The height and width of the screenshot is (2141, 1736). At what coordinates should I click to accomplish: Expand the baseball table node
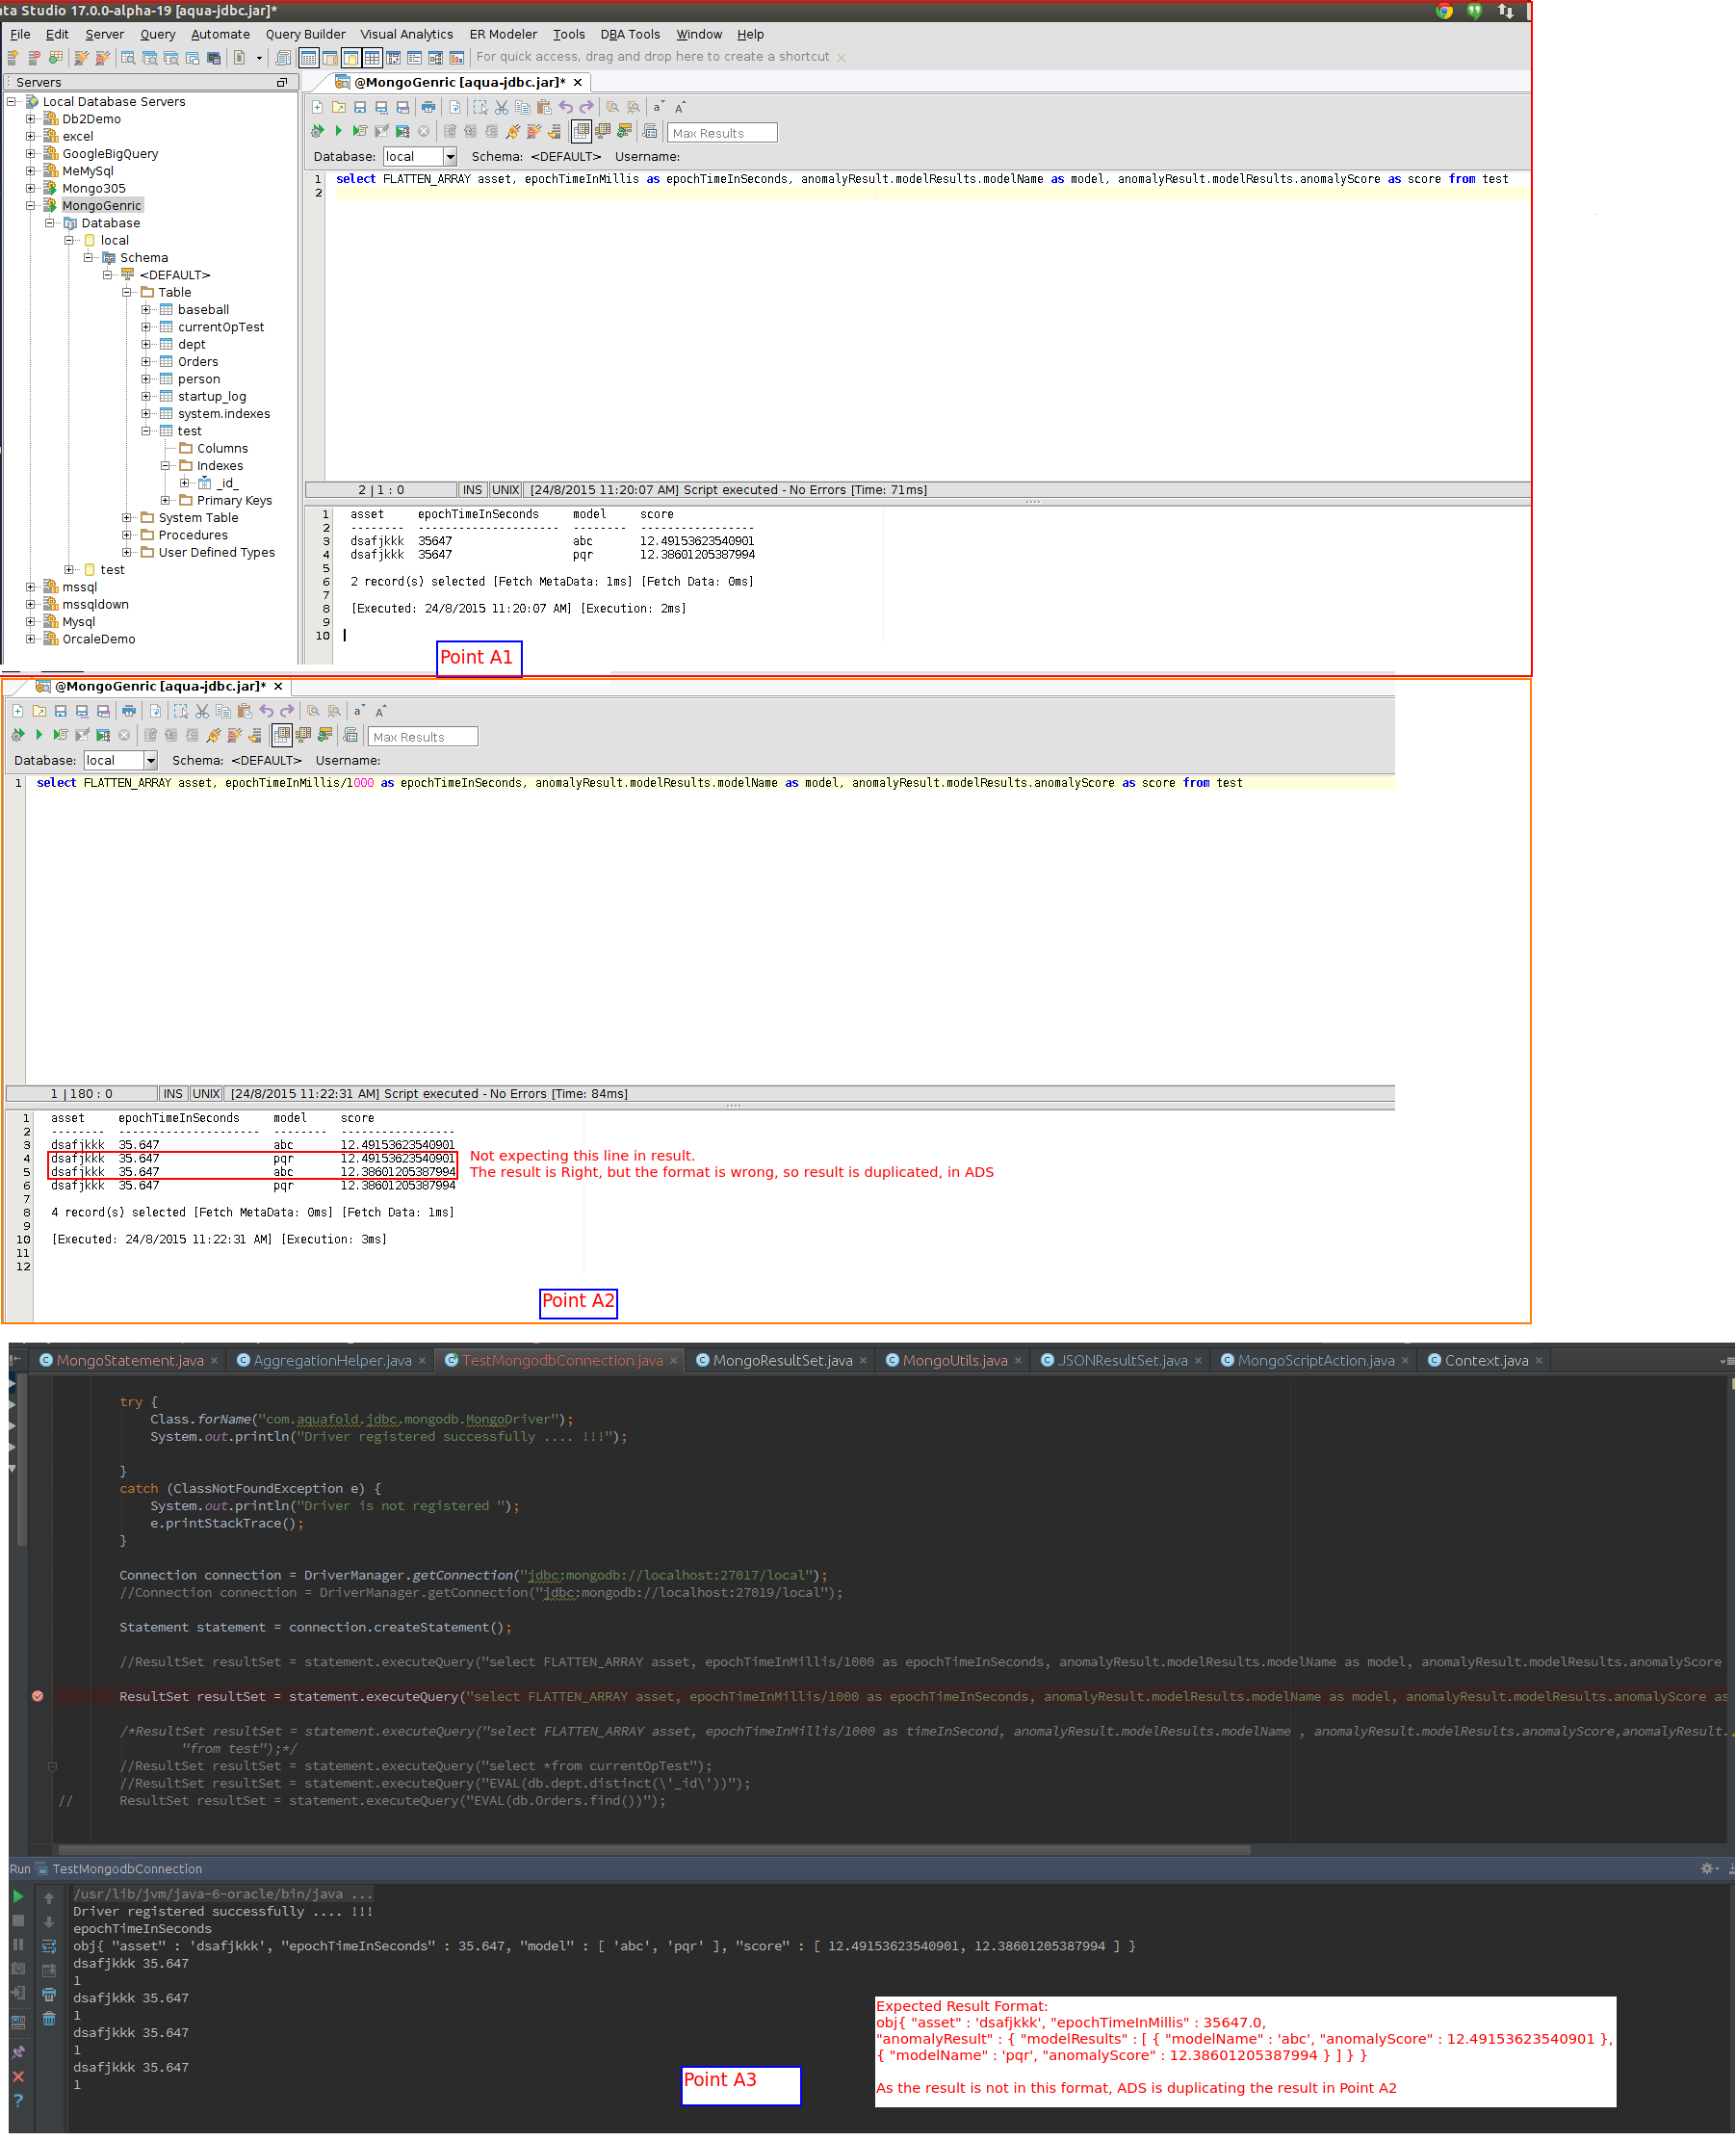pyautogui.click(x=146, y=309)
